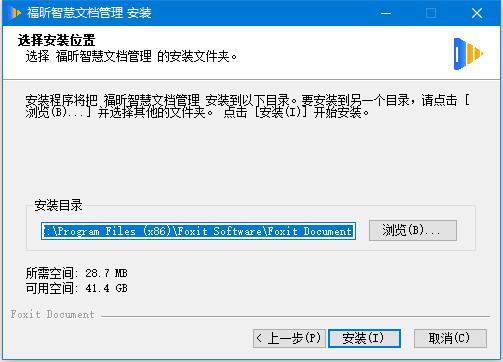This screenshot has height=362, width=503.
Task: Click the 所需空间: 28.7 MB text
Action: [x=77, y=273]
